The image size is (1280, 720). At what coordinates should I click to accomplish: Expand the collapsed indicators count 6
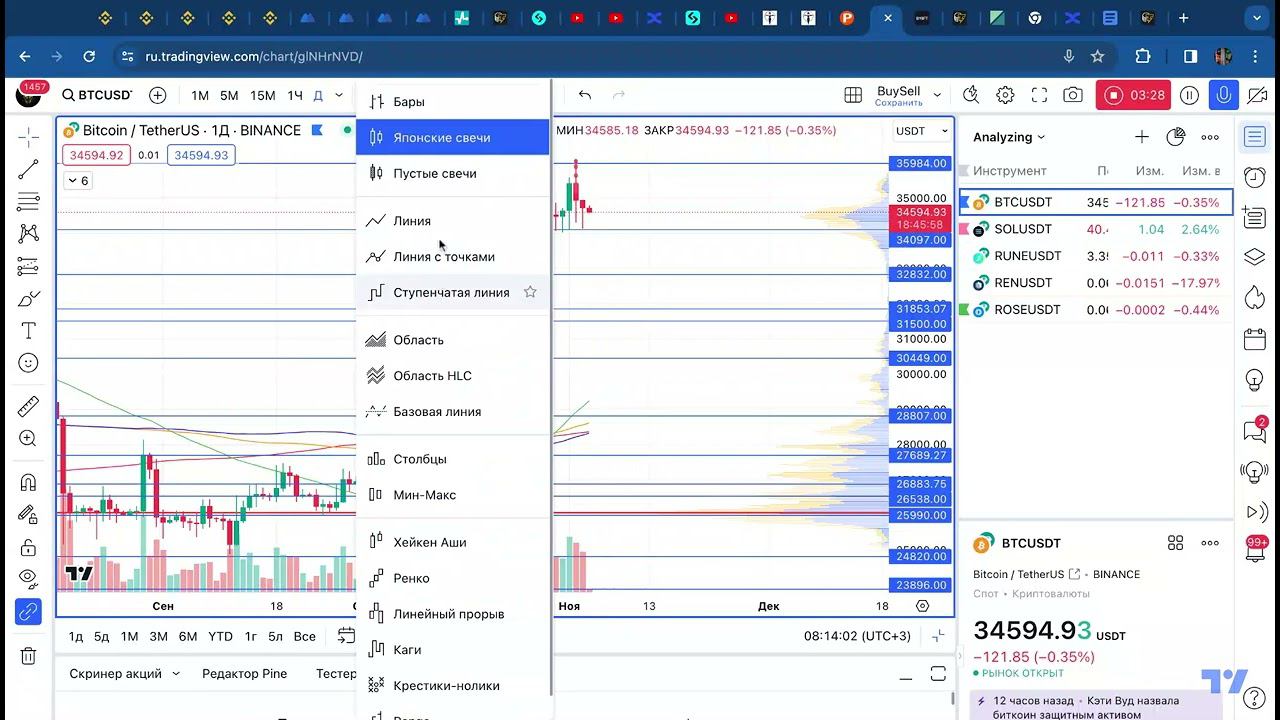click(77, 181)
